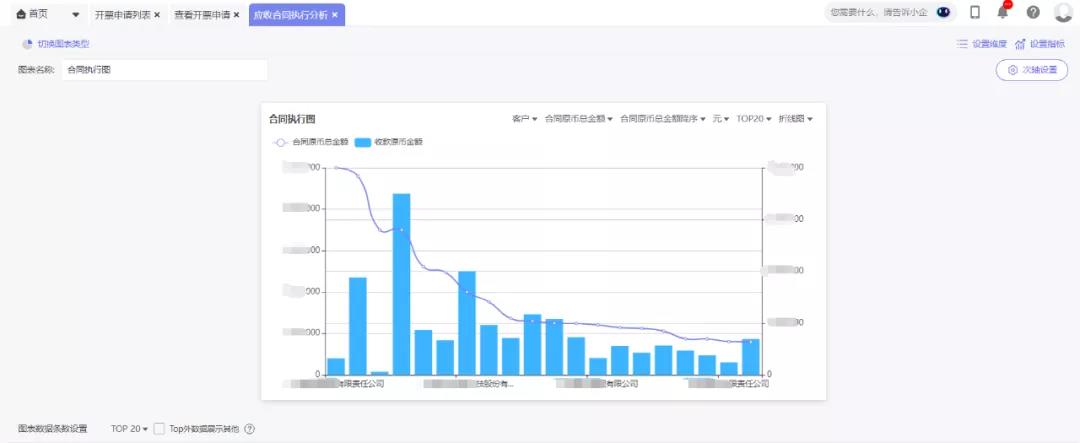Open the user avatar menu
This screenshot has width=1080, height=443.
pyautogui.click(x=1063, y=13)
